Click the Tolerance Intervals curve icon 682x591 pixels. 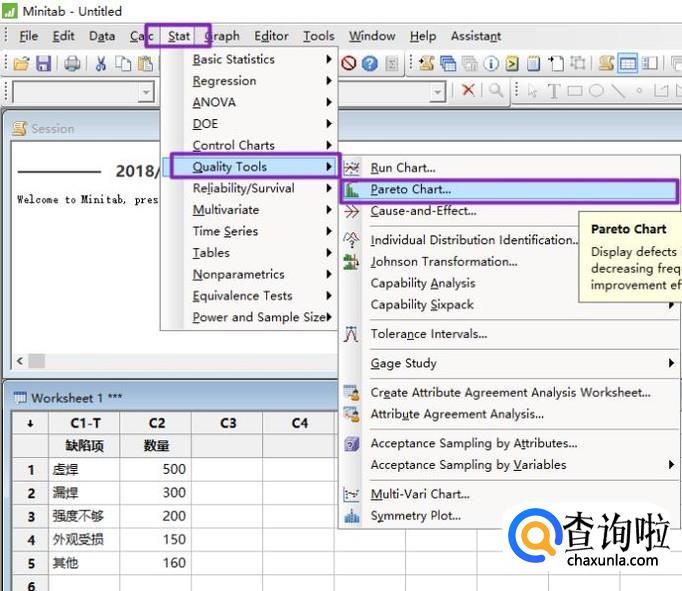pos(351,334)
